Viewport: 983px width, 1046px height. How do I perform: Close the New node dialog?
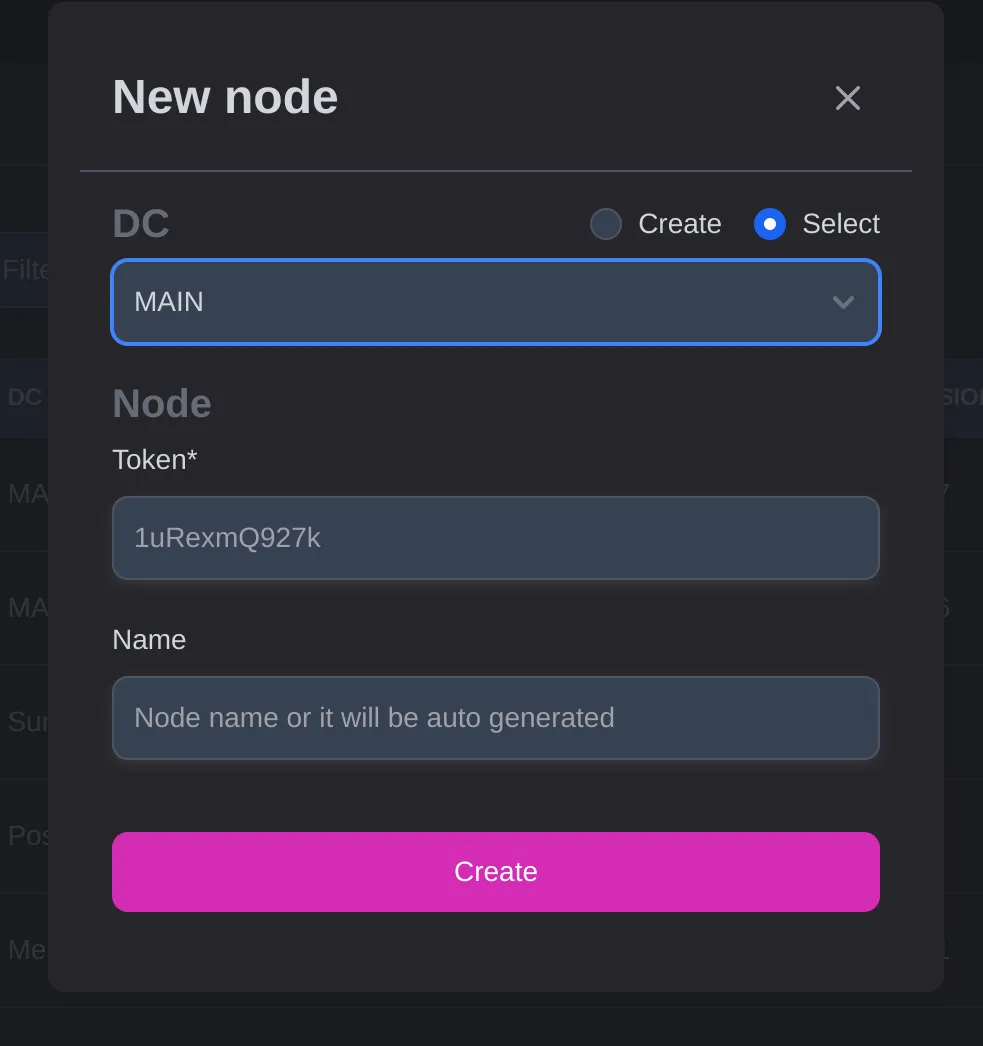(847, 98)
